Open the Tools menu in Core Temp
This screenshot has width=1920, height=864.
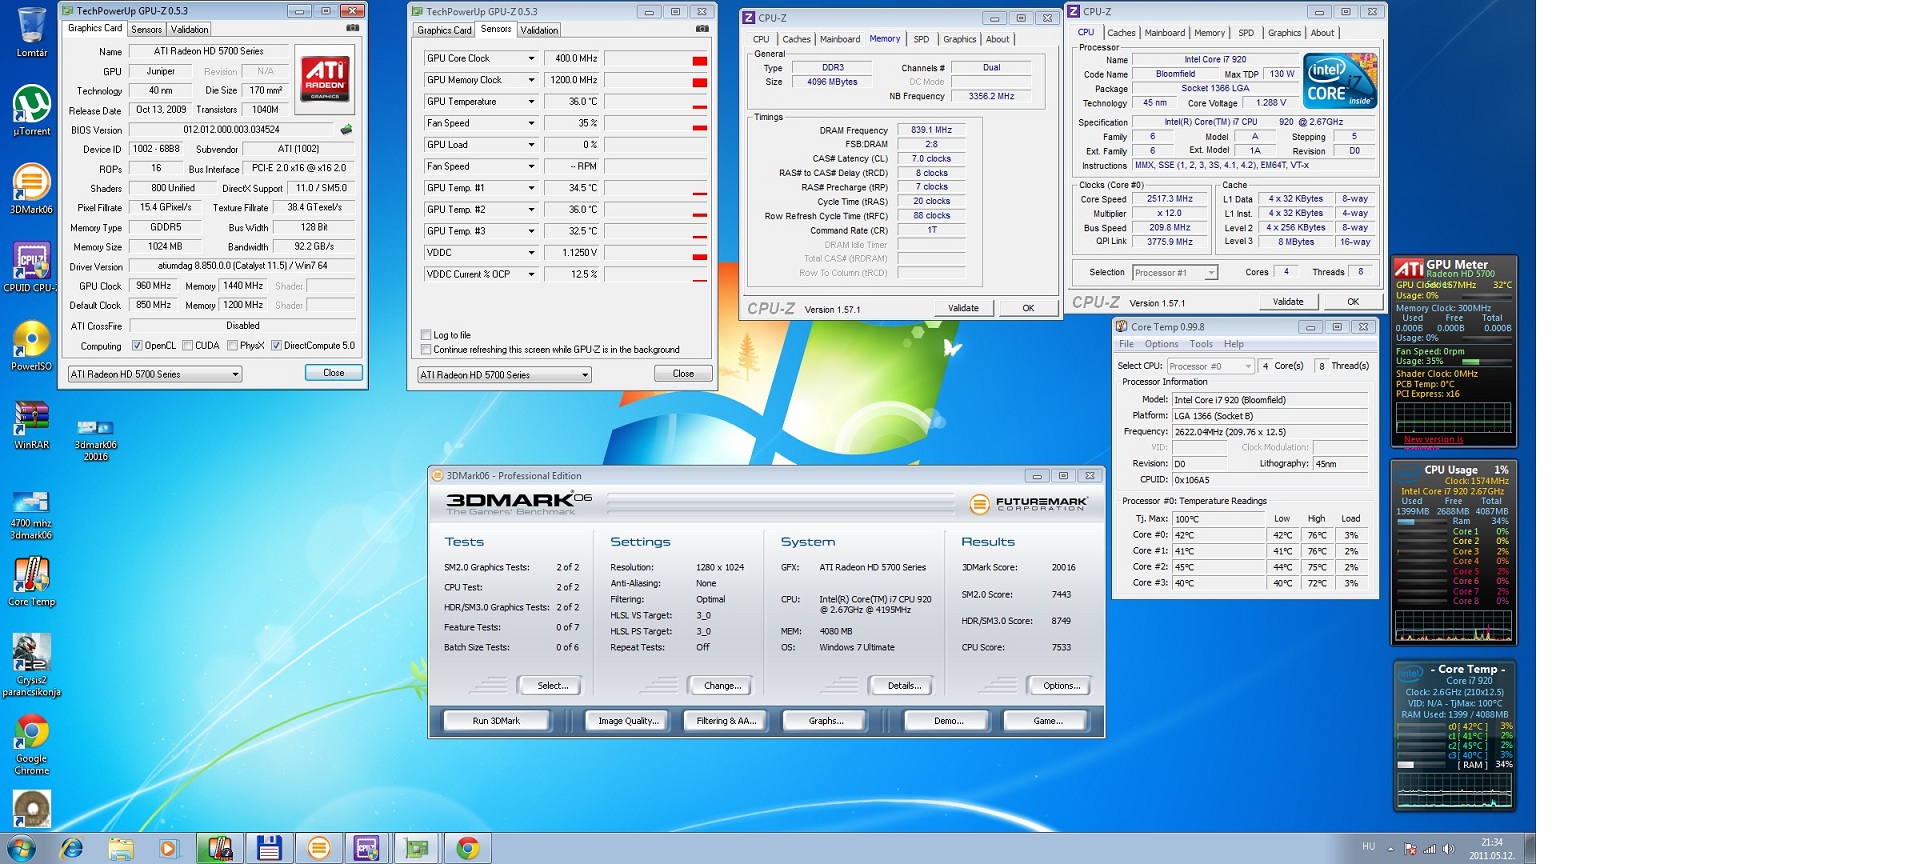pyautogui.click(x=1201, y=344)
